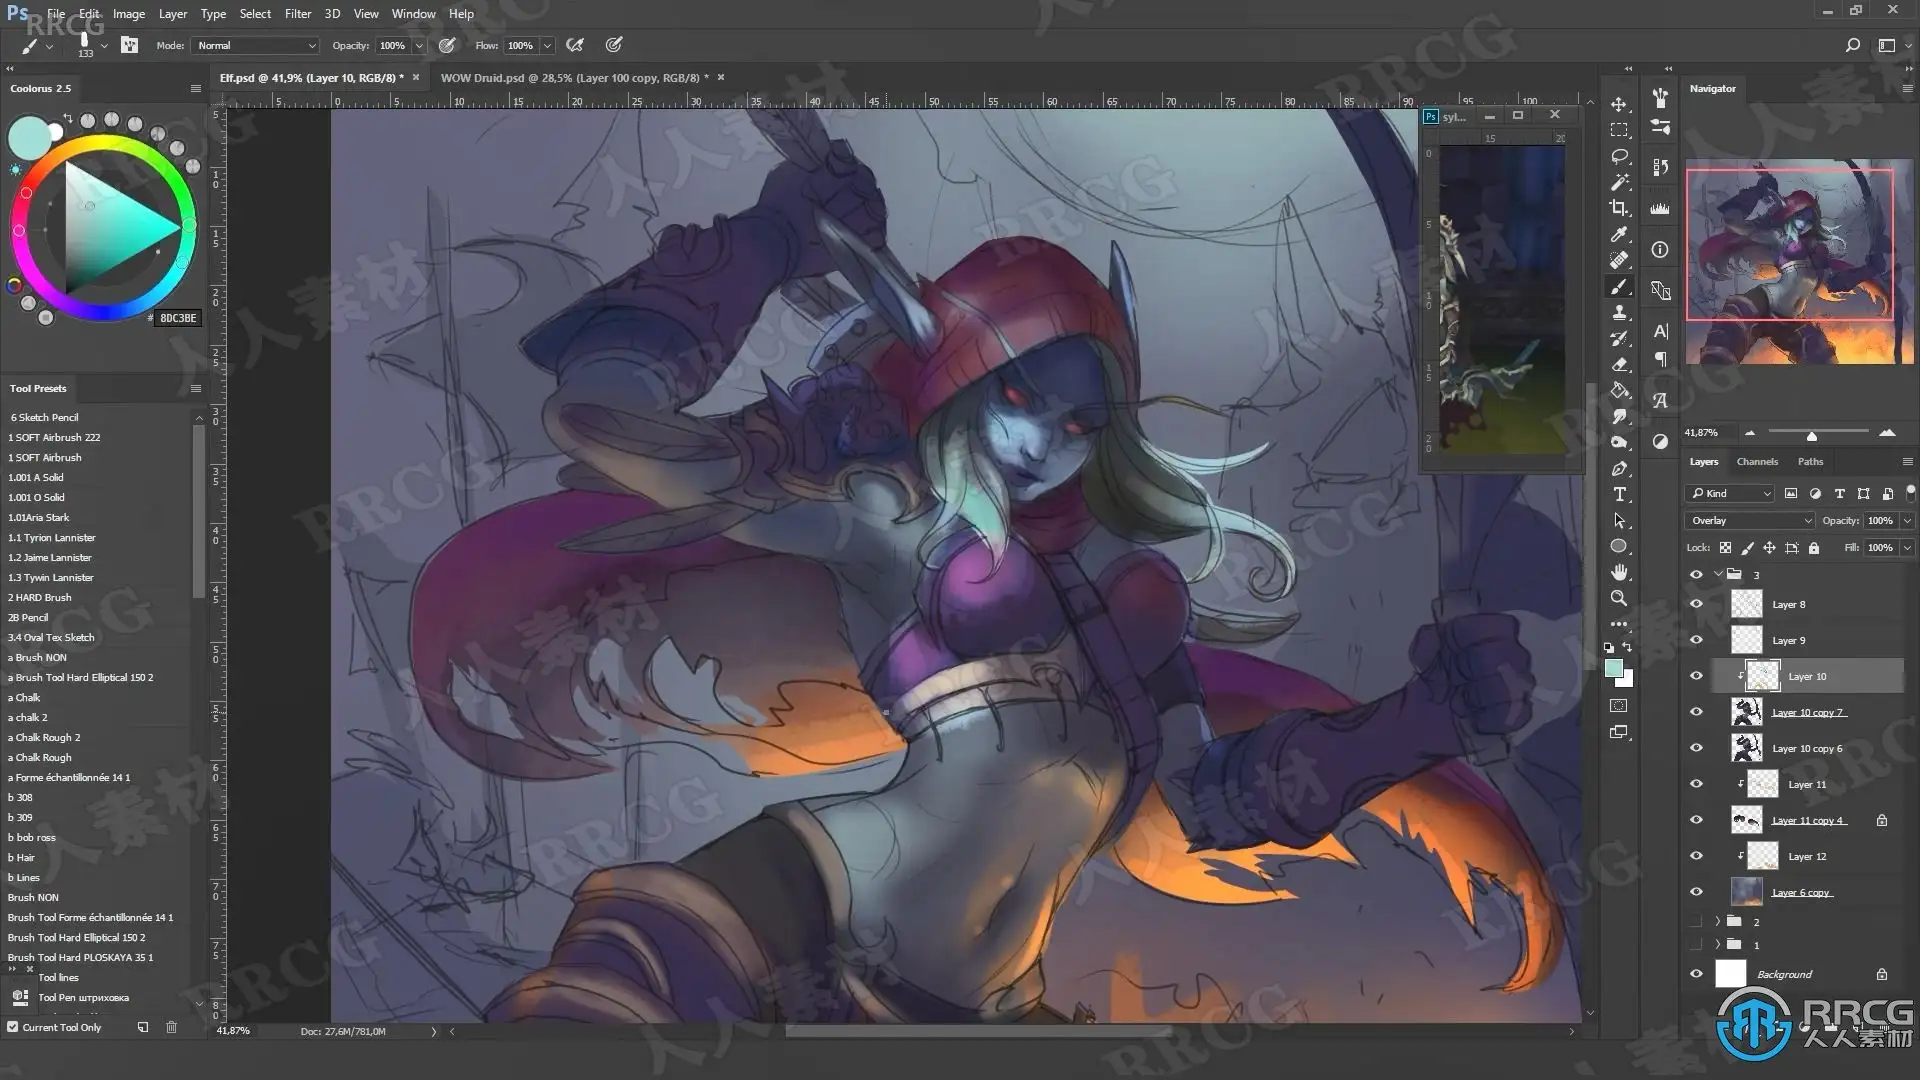Expand layer group 2

click(x=1717, y=922)
